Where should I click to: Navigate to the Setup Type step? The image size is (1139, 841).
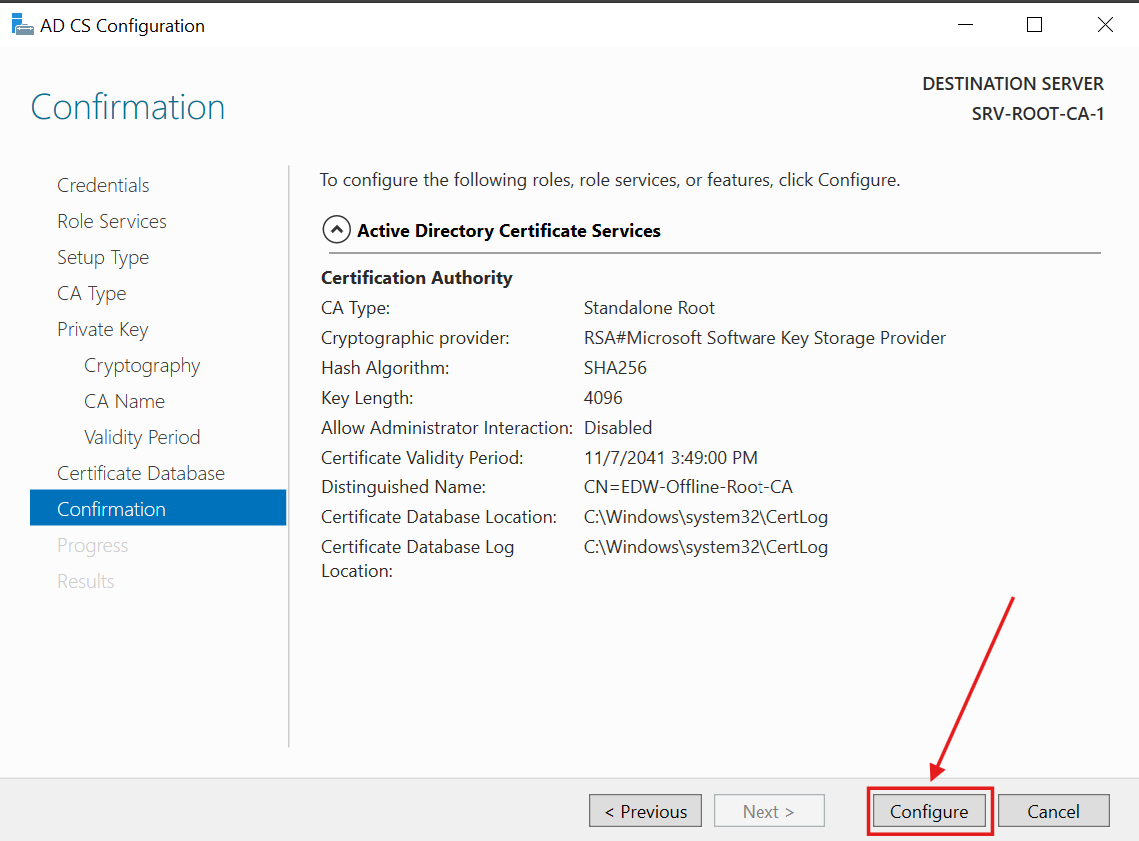point(103,257)
